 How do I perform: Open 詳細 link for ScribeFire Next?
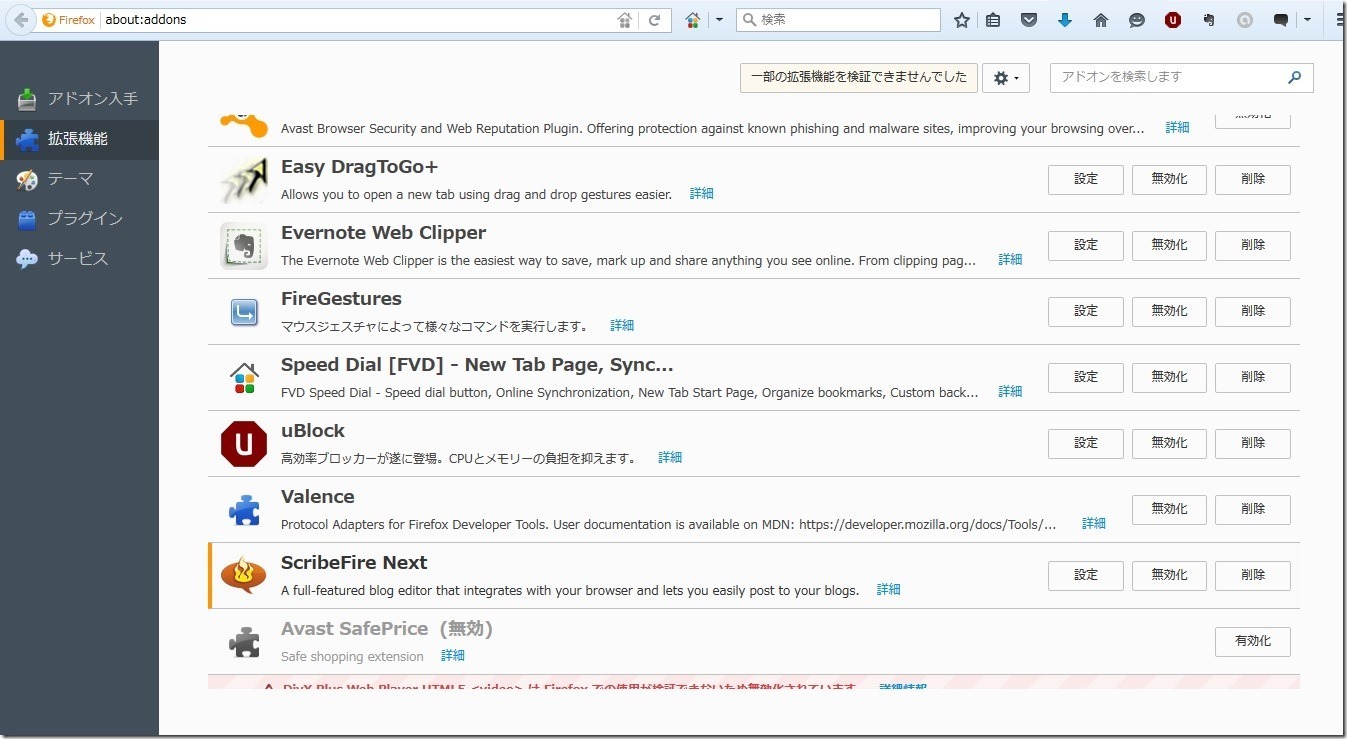pyautogui.click(x=889, y=590)
